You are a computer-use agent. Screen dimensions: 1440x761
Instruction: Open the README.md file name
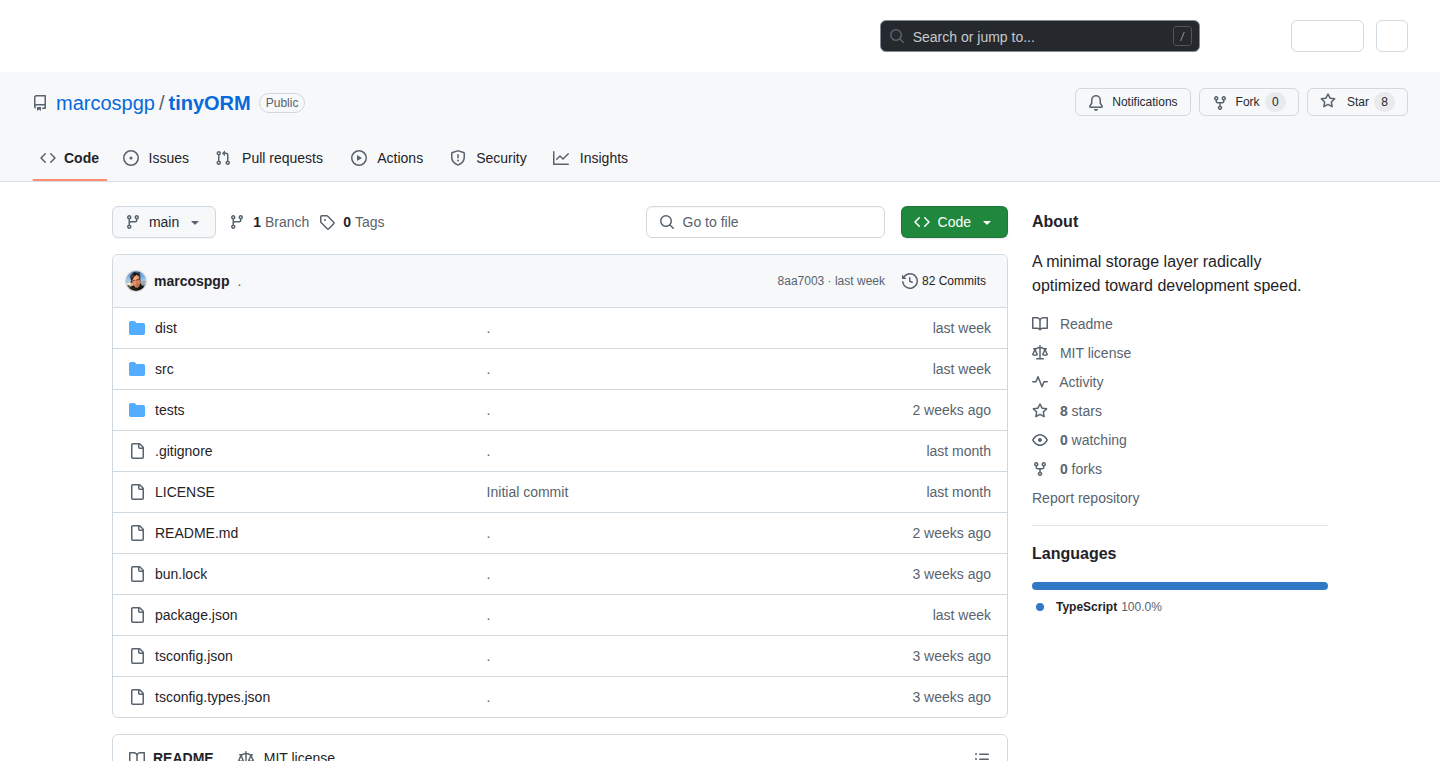point(196,533)
